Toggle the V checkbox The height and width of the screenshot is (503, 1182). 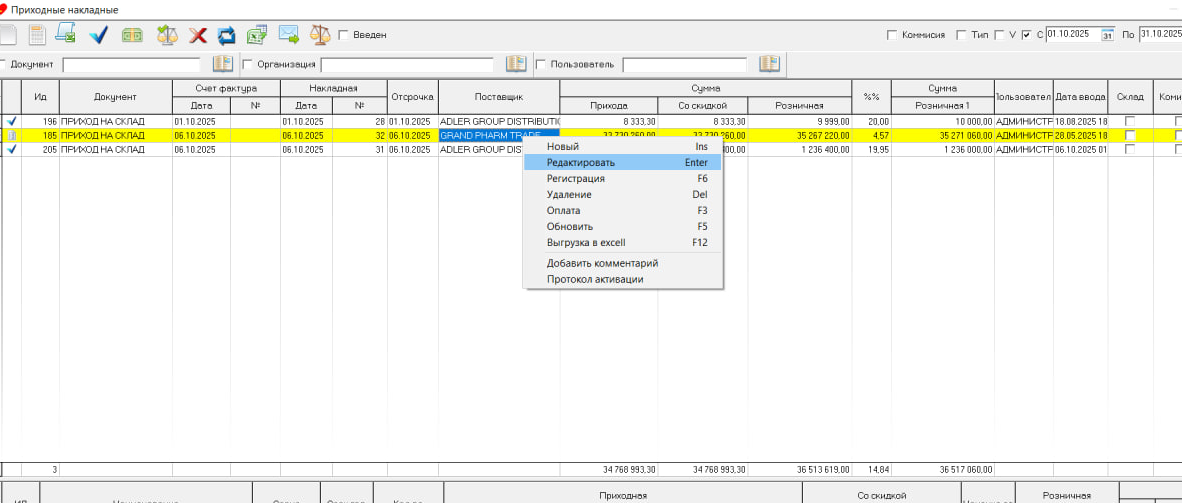pos(999,35)
